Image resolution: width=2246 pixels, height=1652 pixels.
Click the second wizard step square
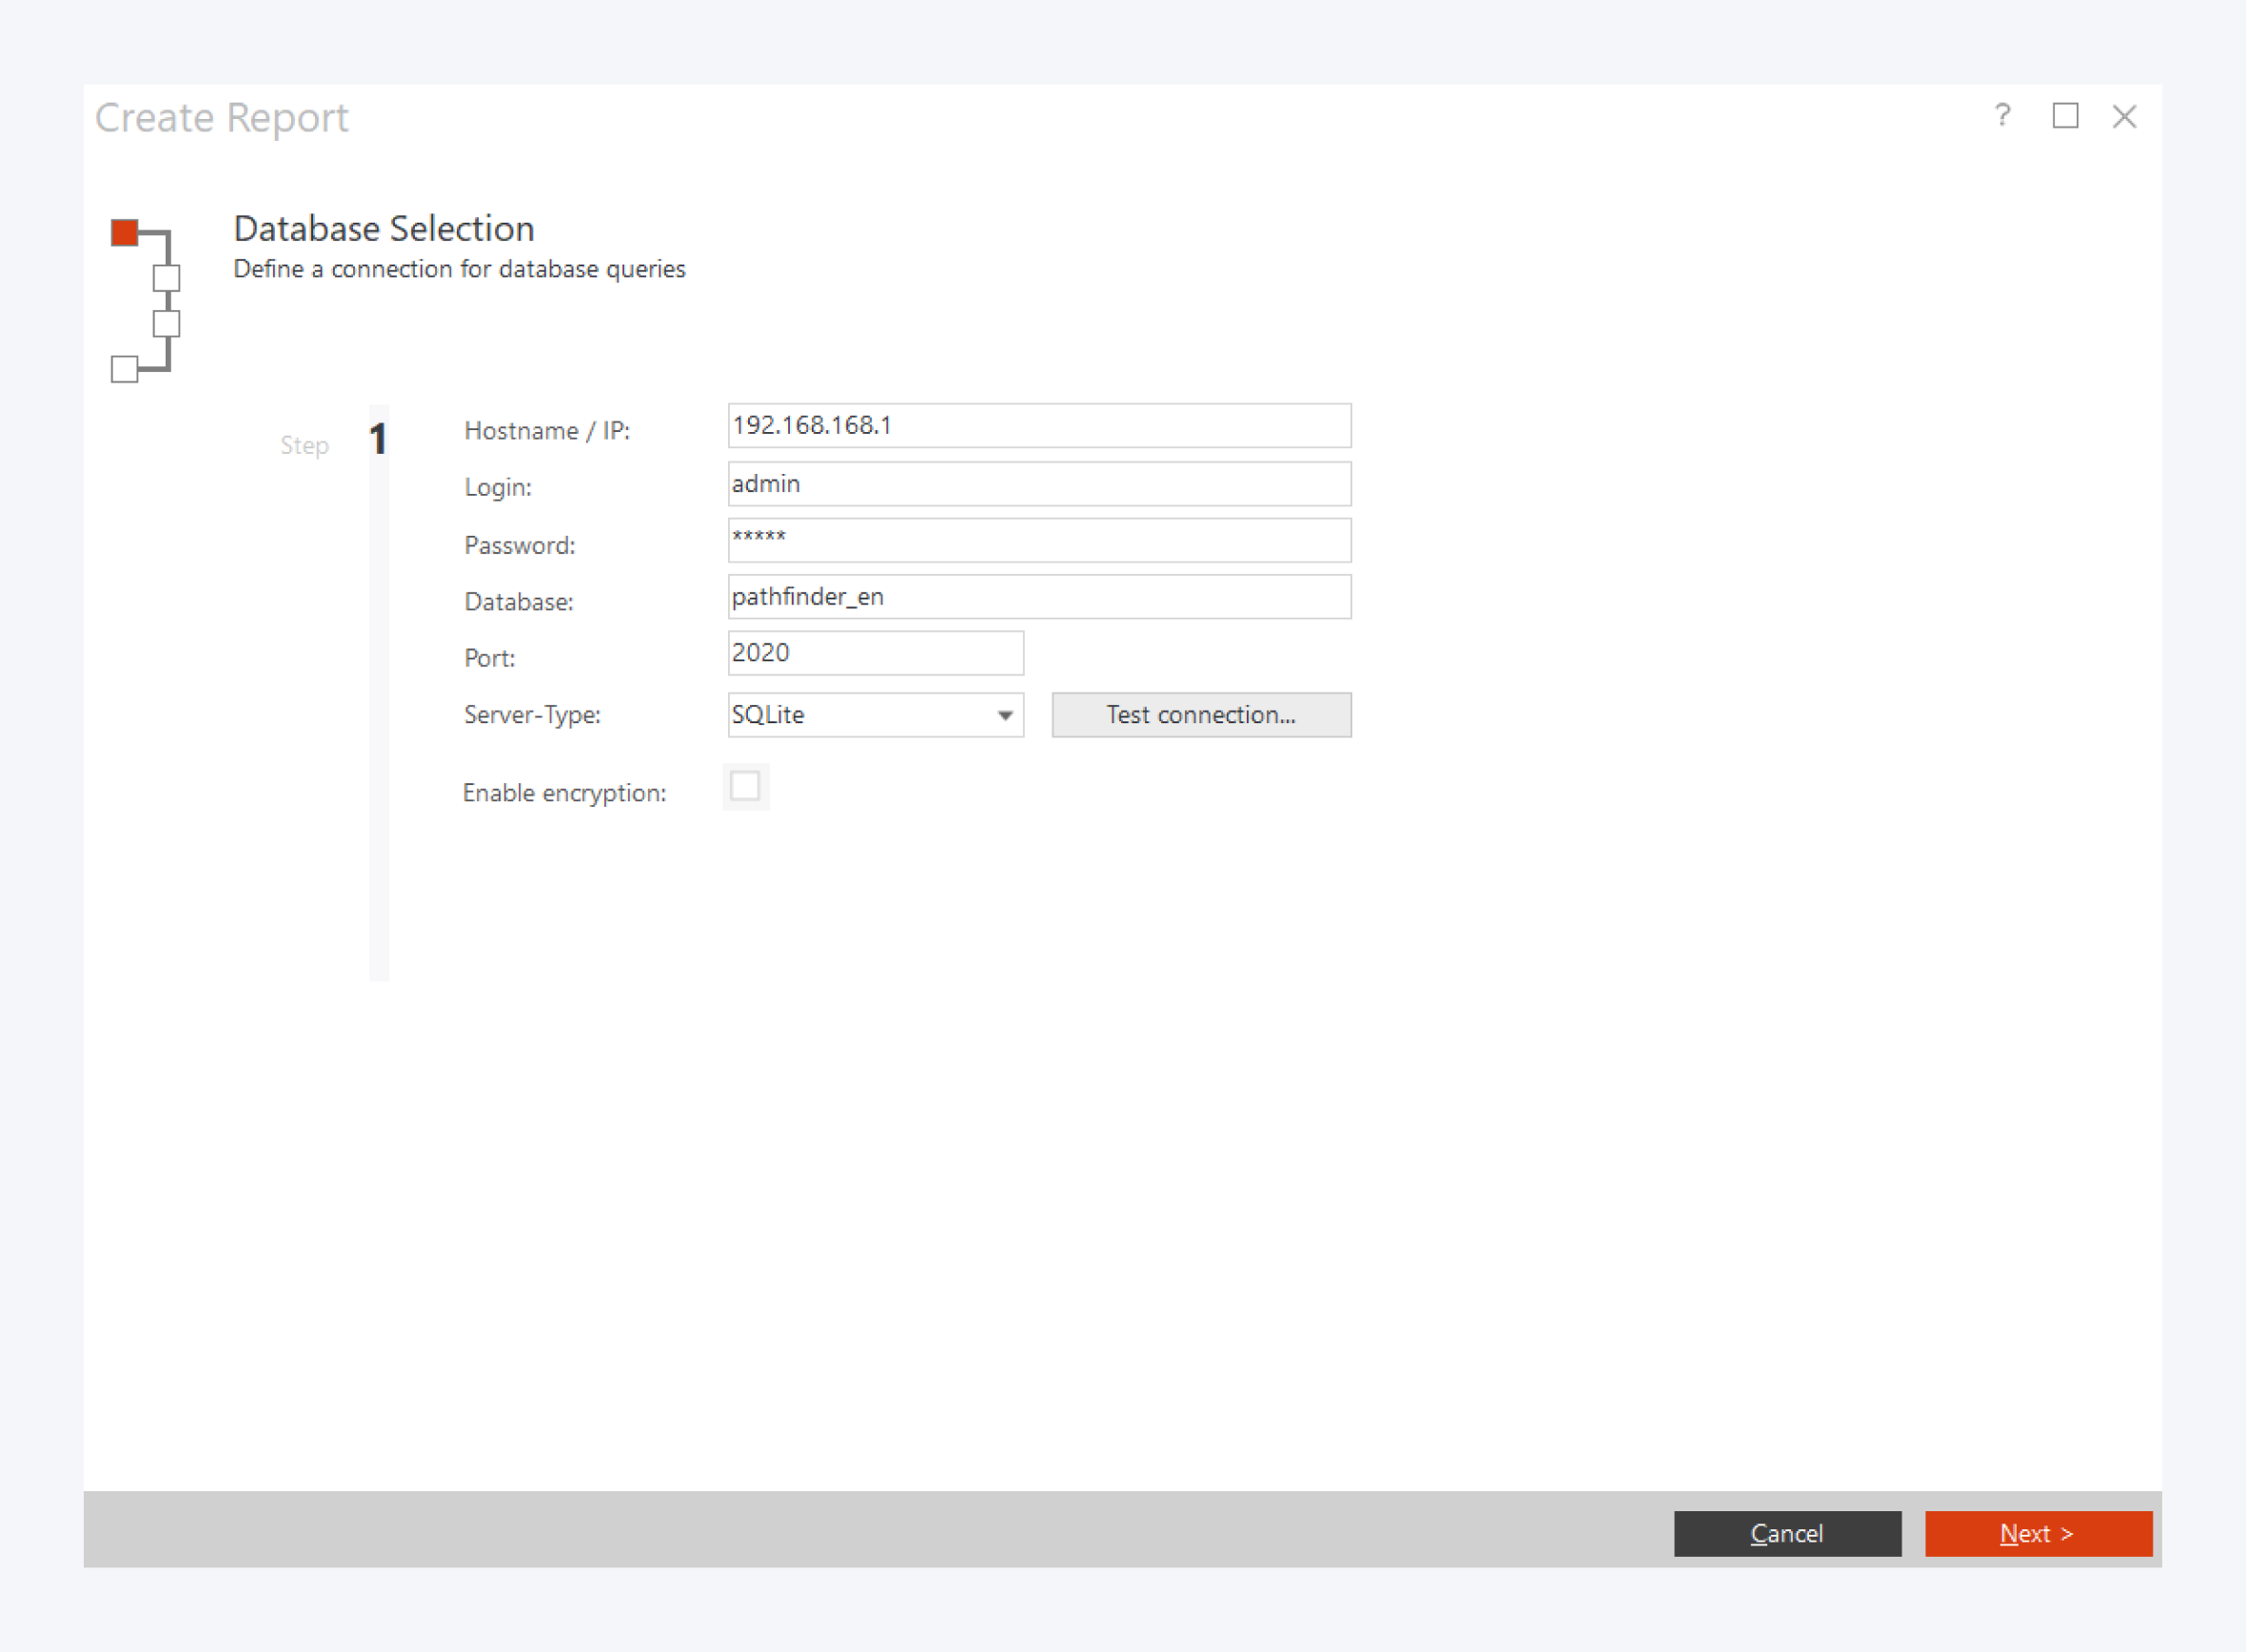[x=167, y=278]
